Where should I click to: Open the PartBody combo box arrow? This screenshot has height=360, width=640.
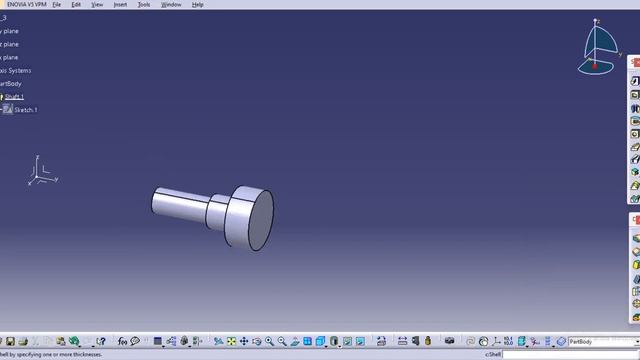(x=637, y=342)
